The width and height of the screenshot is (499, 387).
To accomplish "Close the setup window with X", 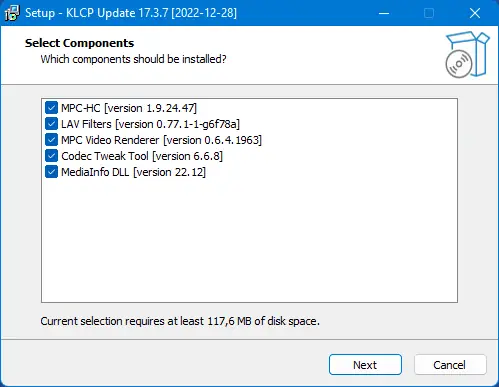I will pos(475,13).
